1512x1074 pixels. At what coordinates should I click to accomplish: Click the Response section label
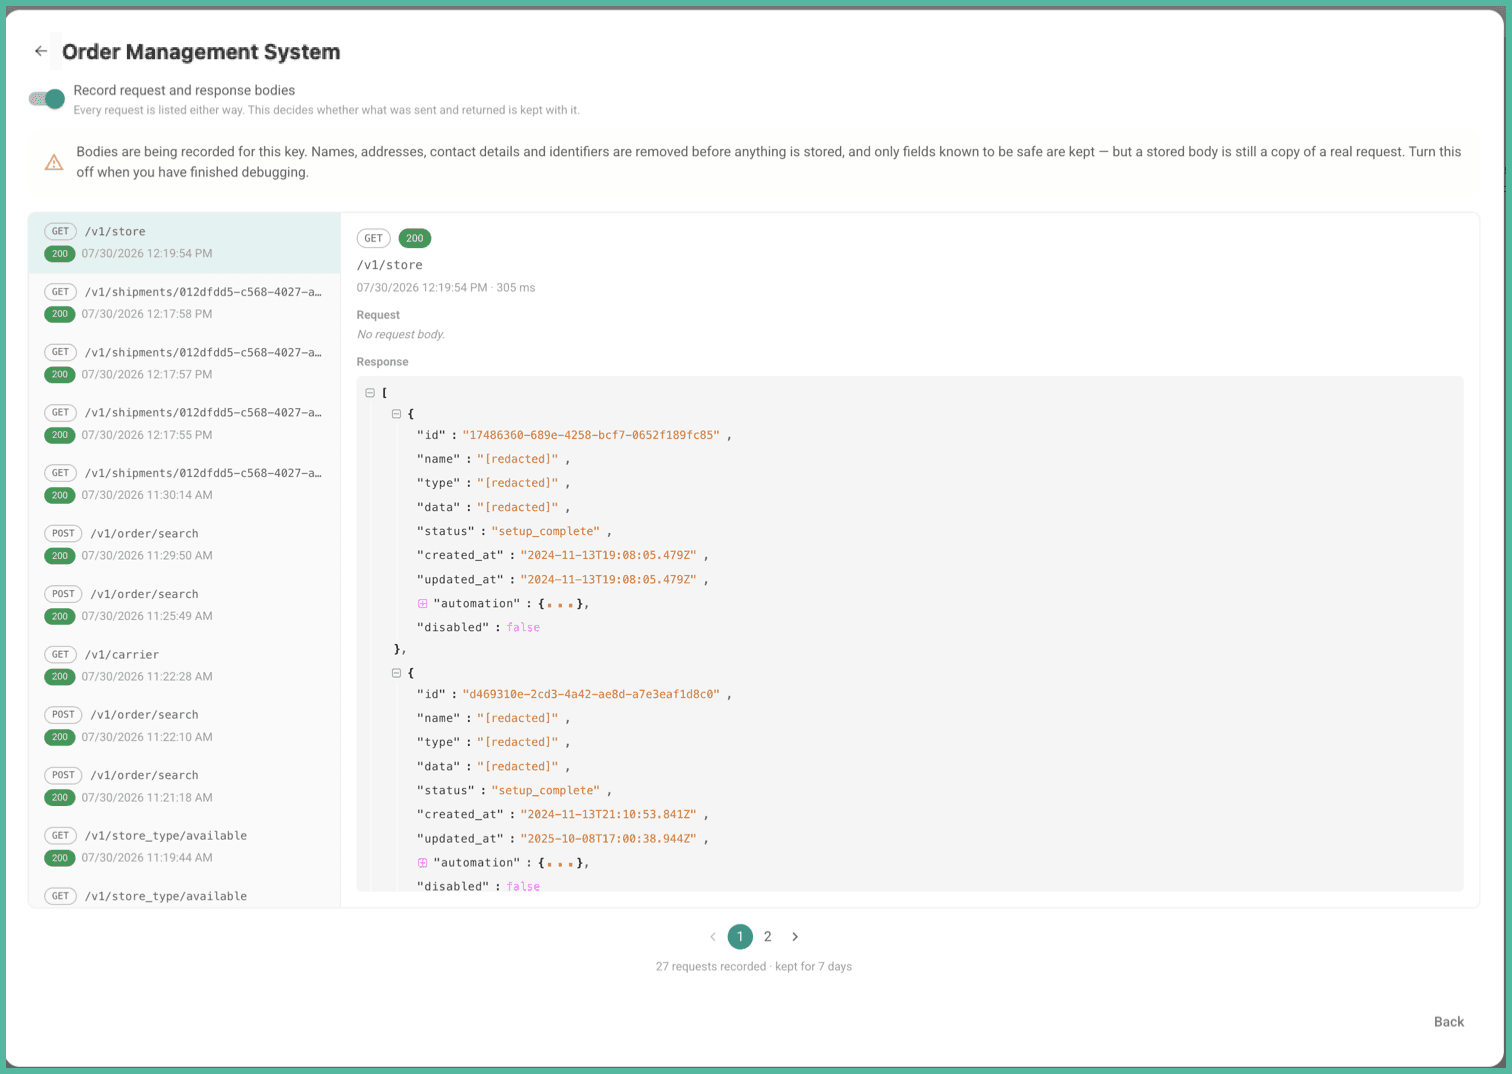tap(382, 362)
